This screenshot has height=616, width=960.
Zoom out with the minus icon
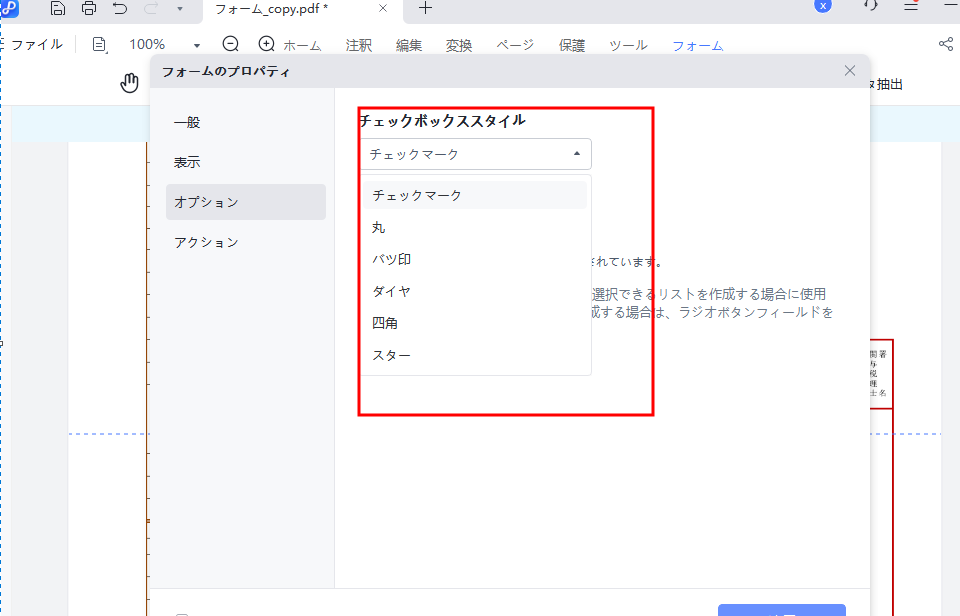click(x=231, y=45)
